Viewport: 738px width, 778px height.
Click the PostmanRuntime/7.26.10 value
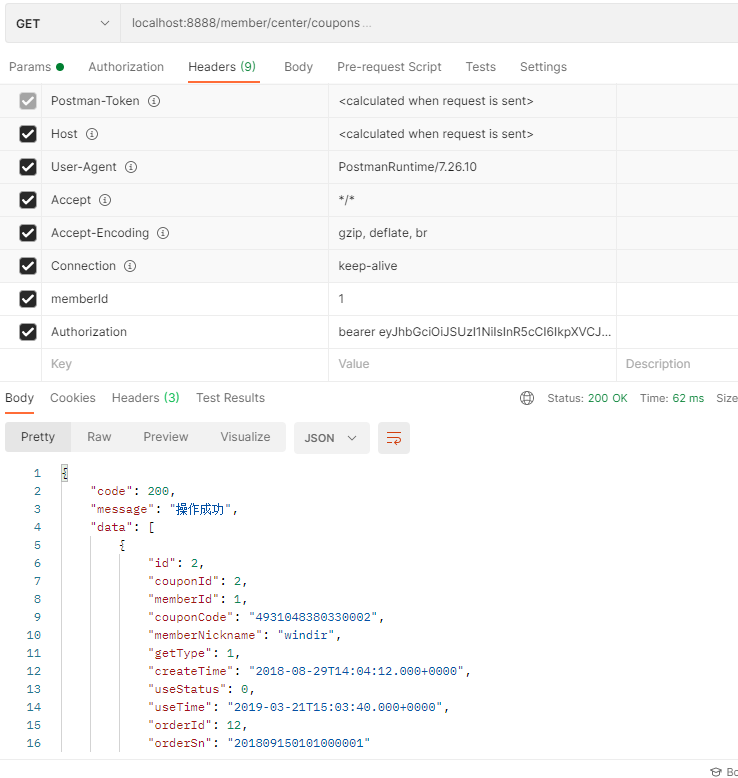point(407,167)
